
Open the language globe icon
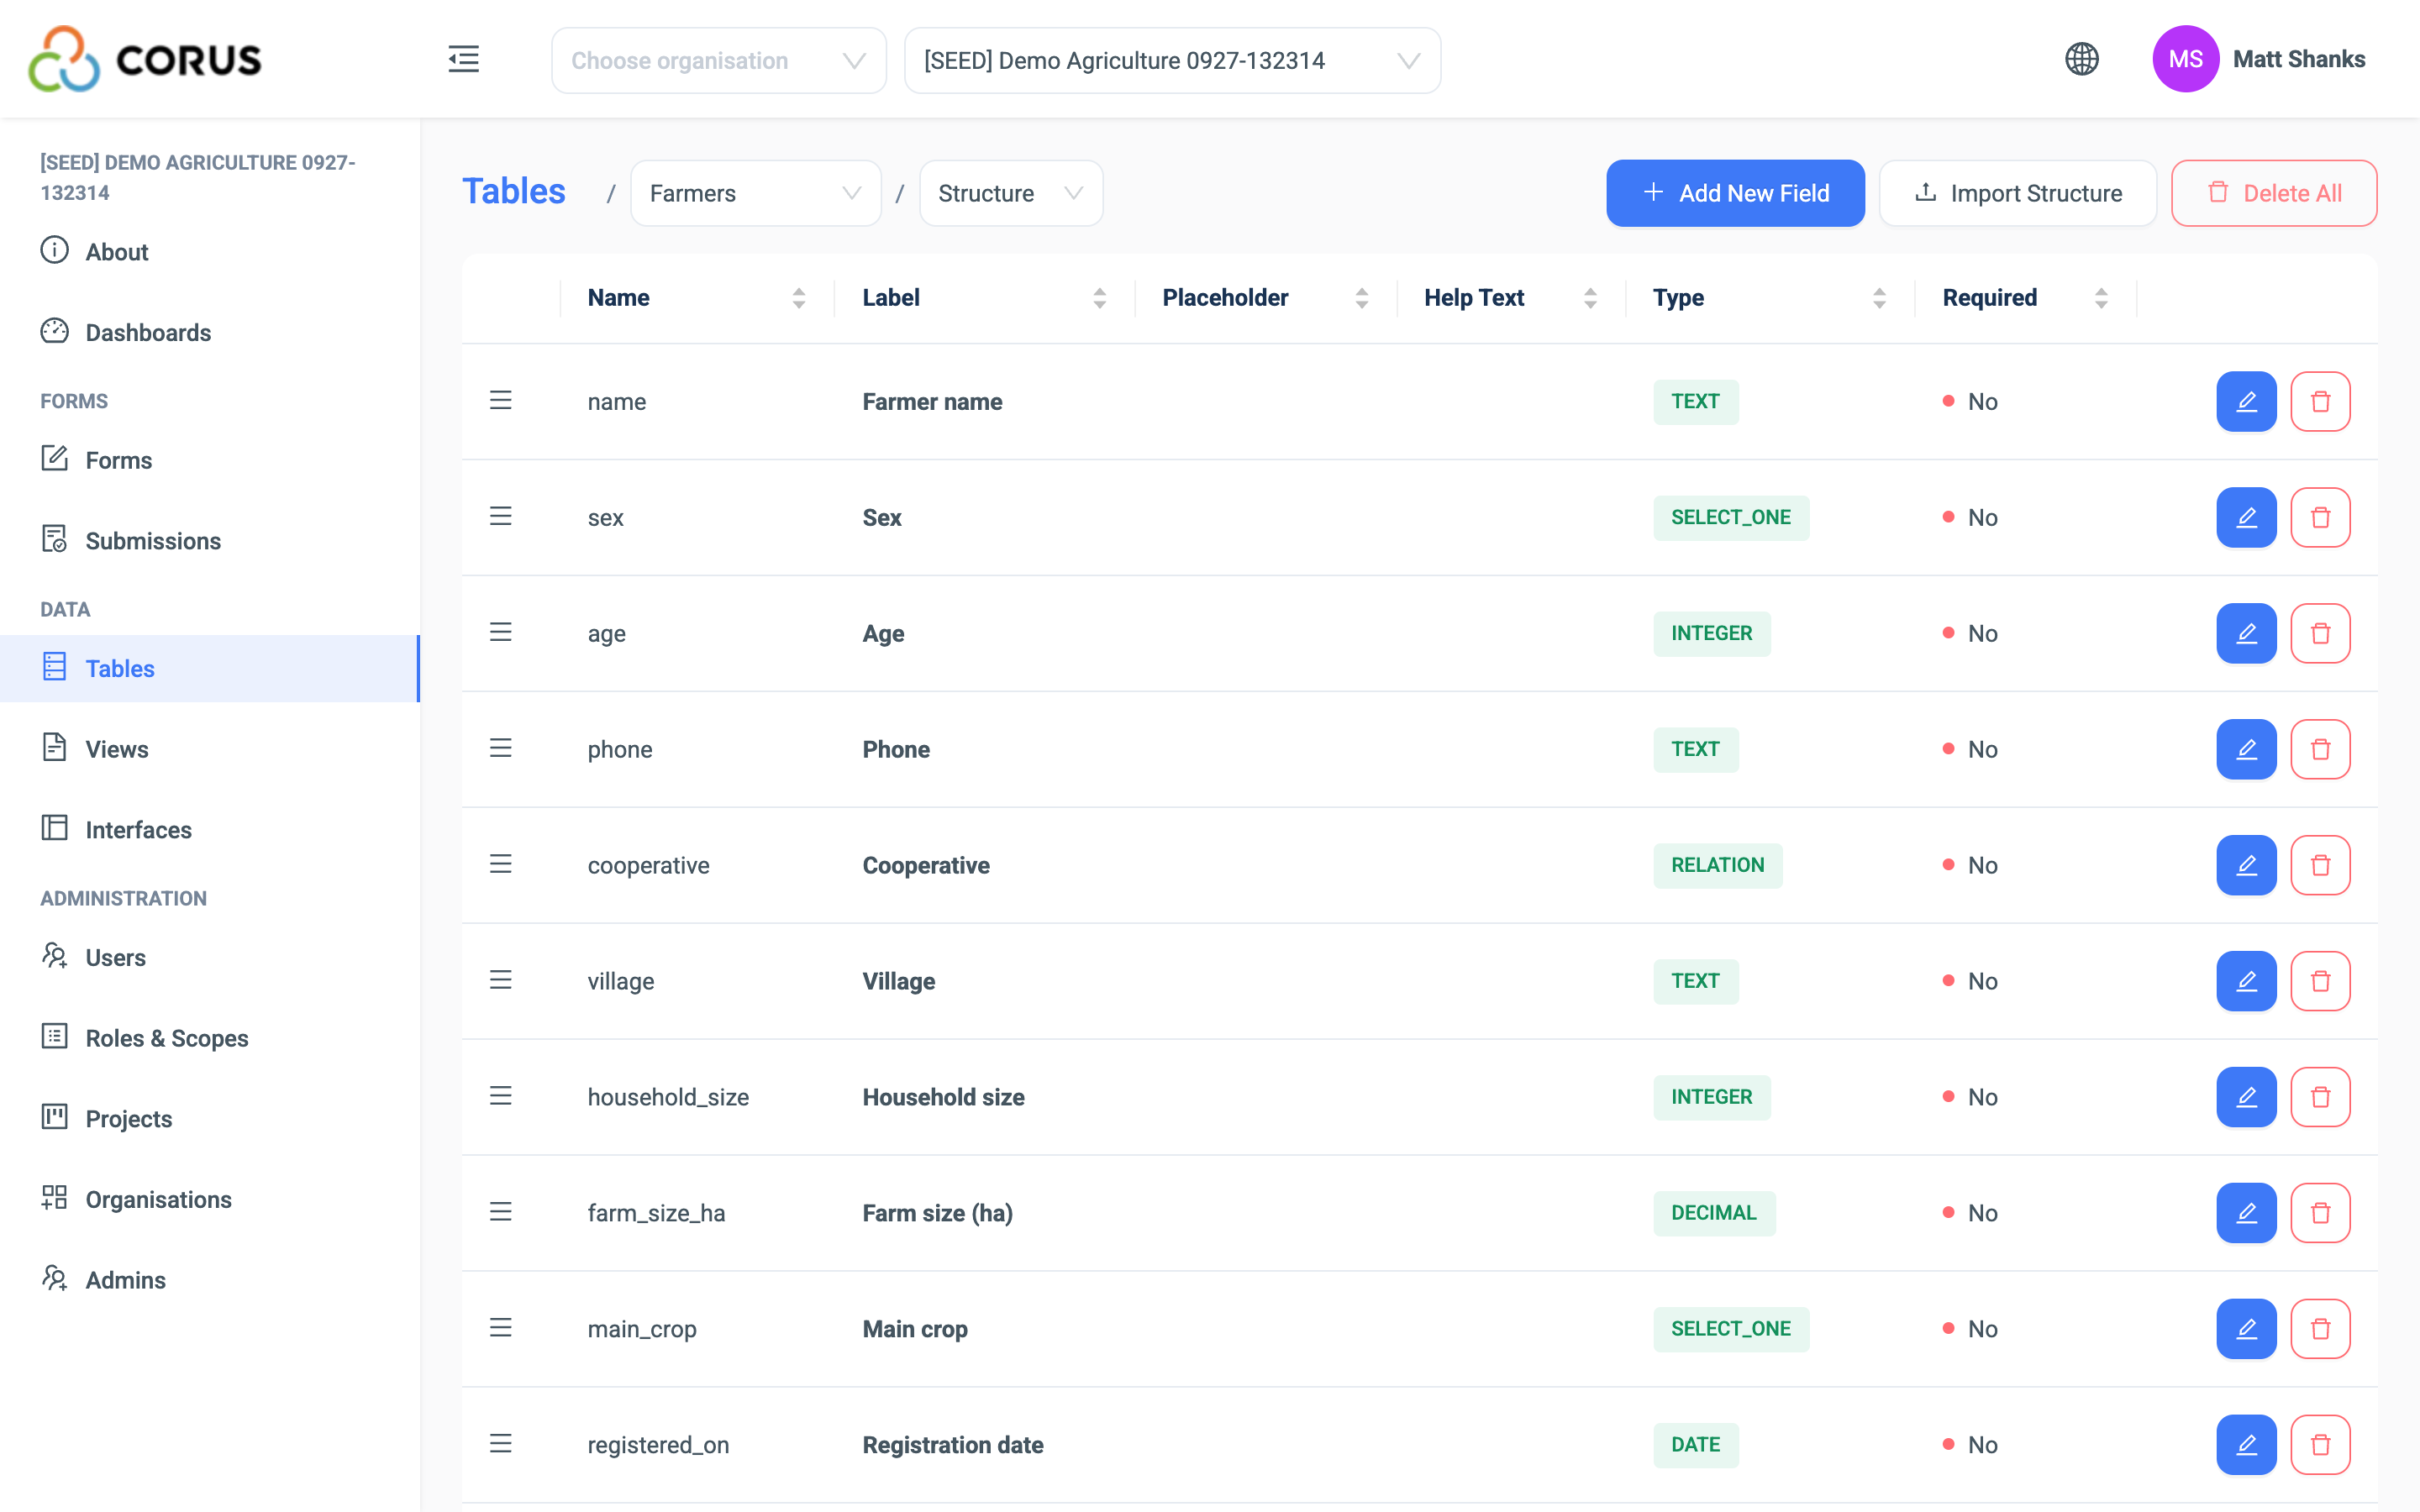[2081, 59]
